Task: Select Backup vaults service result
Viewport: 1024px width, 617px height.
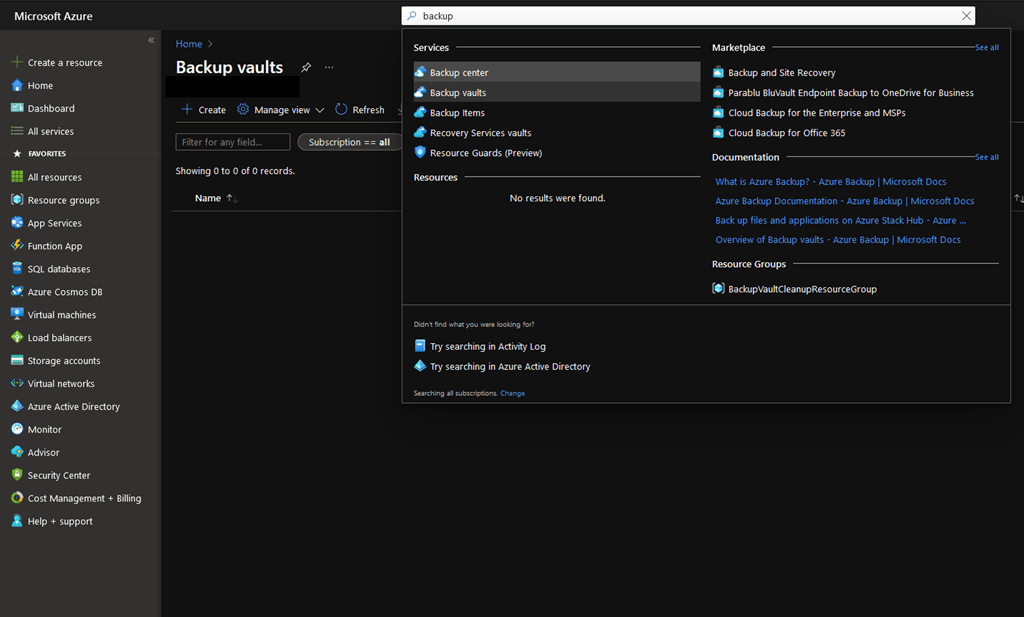Action: coord(557,92)
